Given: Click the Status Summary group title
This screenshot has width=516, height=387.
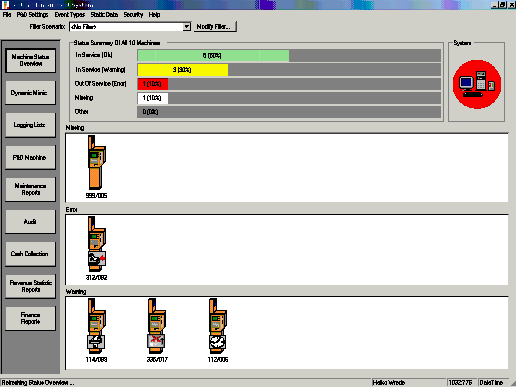Looking at the screenshot, I should [x=117, y=43].
